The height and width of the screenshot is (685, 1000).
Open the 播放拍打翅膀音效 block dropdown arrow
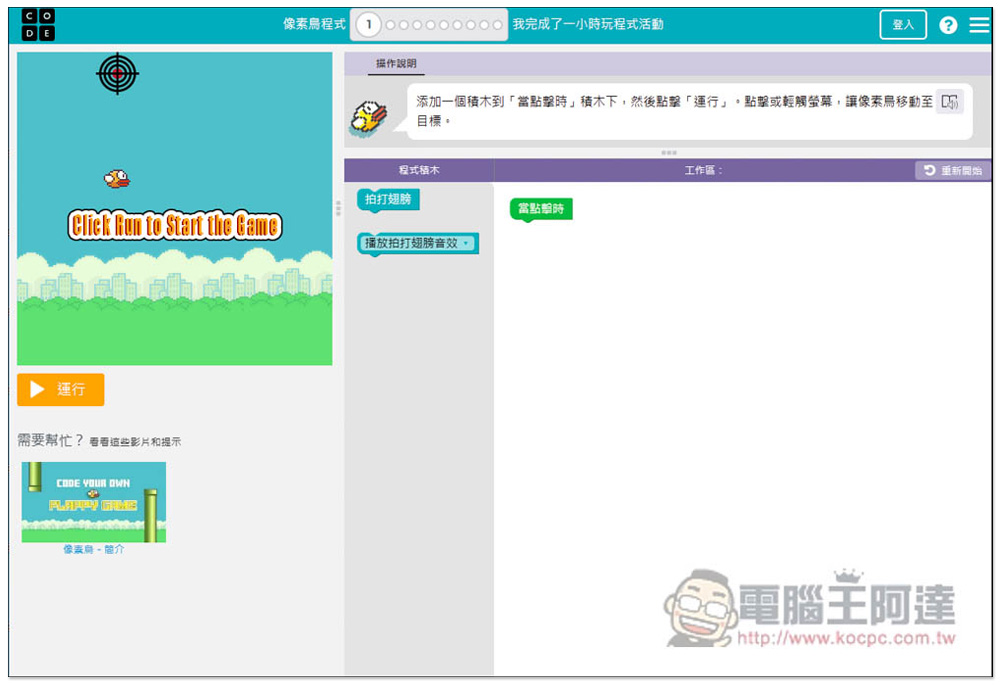tap(466, 243)
